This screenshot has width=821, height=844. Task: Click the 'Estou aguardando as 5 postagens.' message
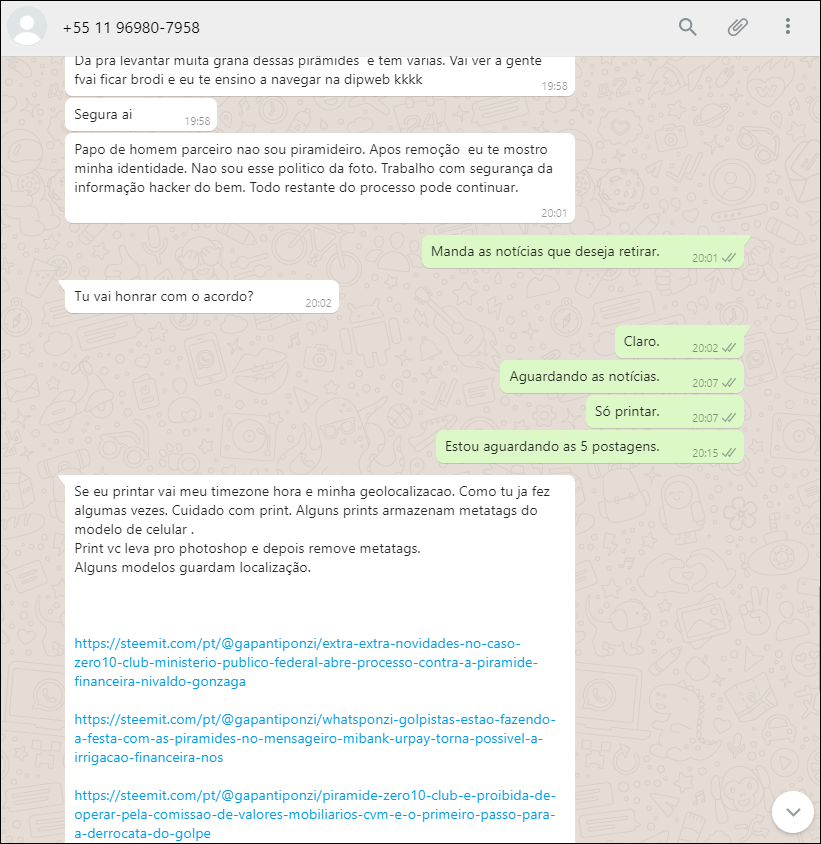(x=590, y=447)
